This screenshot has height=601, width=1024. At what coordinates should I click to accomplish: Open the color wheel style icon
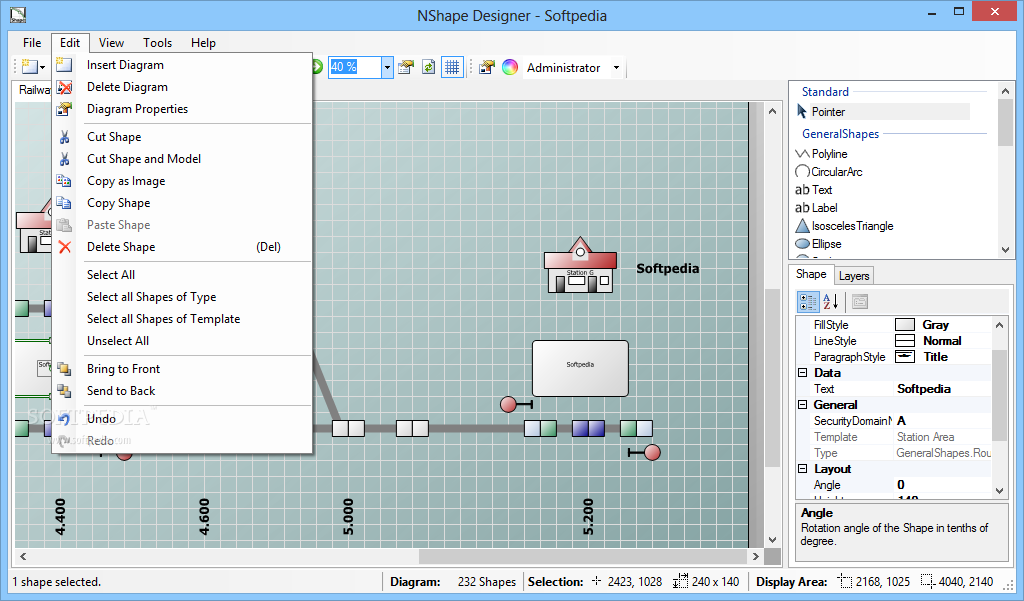509,67
